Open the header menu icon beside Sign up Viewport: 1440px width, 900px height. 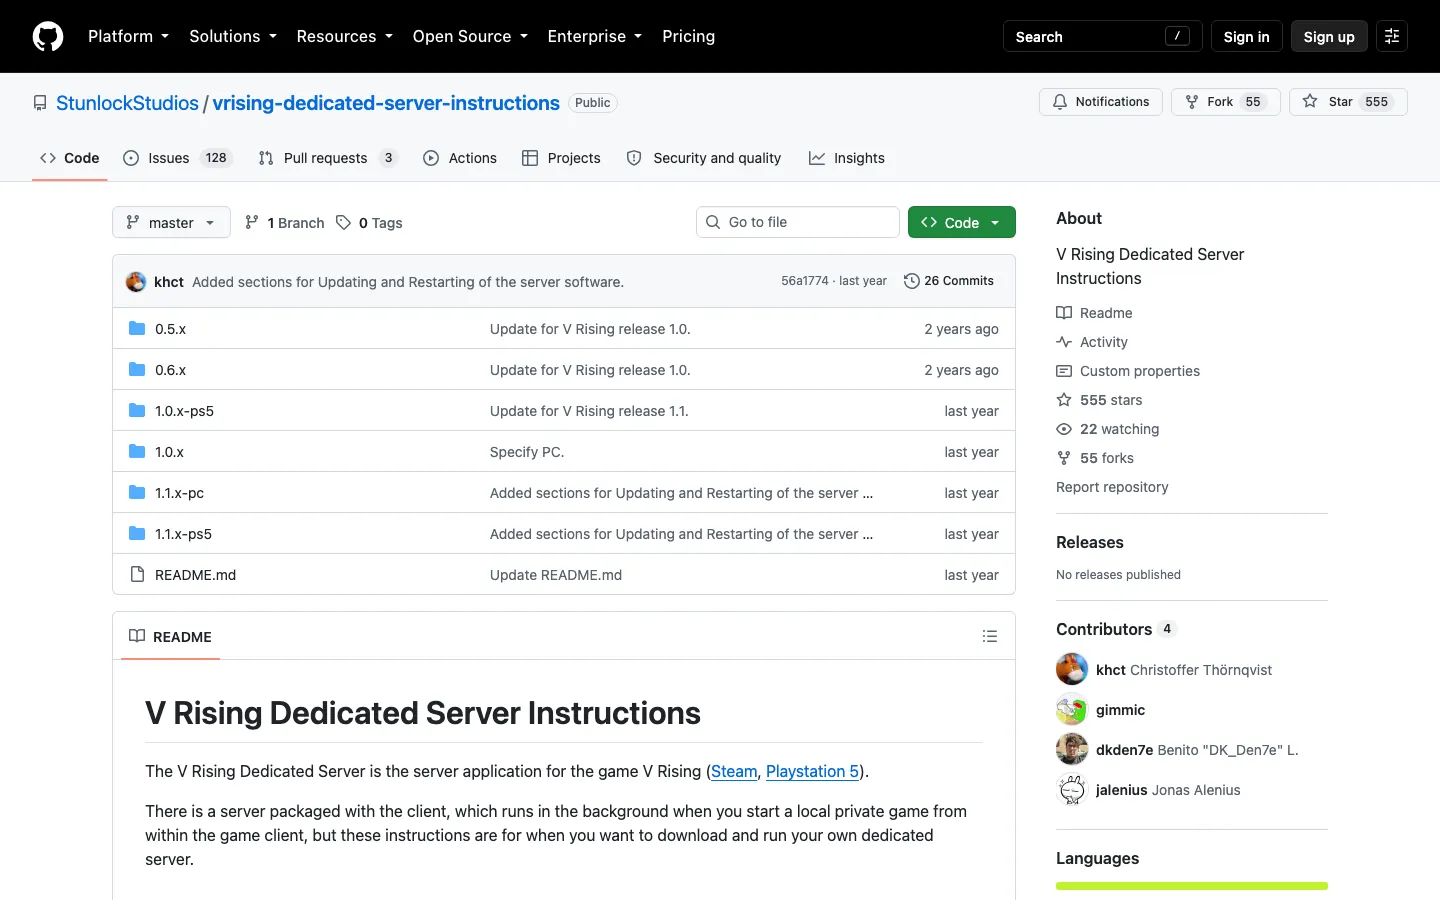coord(1392,36)
